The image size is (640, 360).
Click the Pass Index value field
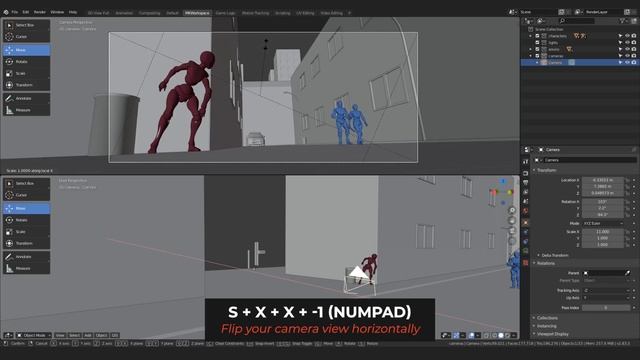click(606, 308)
